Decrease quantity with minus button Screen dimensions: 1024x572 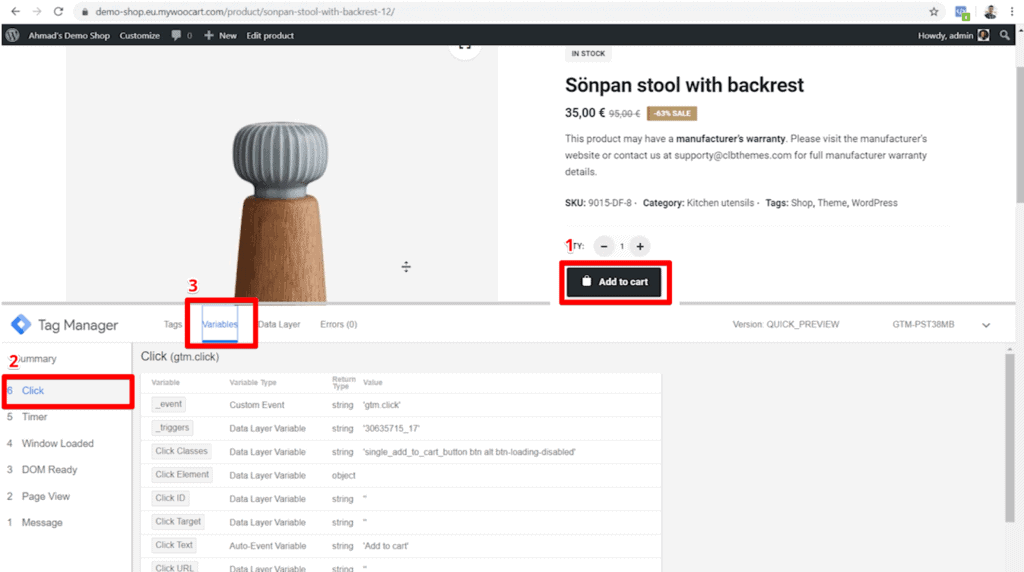[x=604, y=246]
